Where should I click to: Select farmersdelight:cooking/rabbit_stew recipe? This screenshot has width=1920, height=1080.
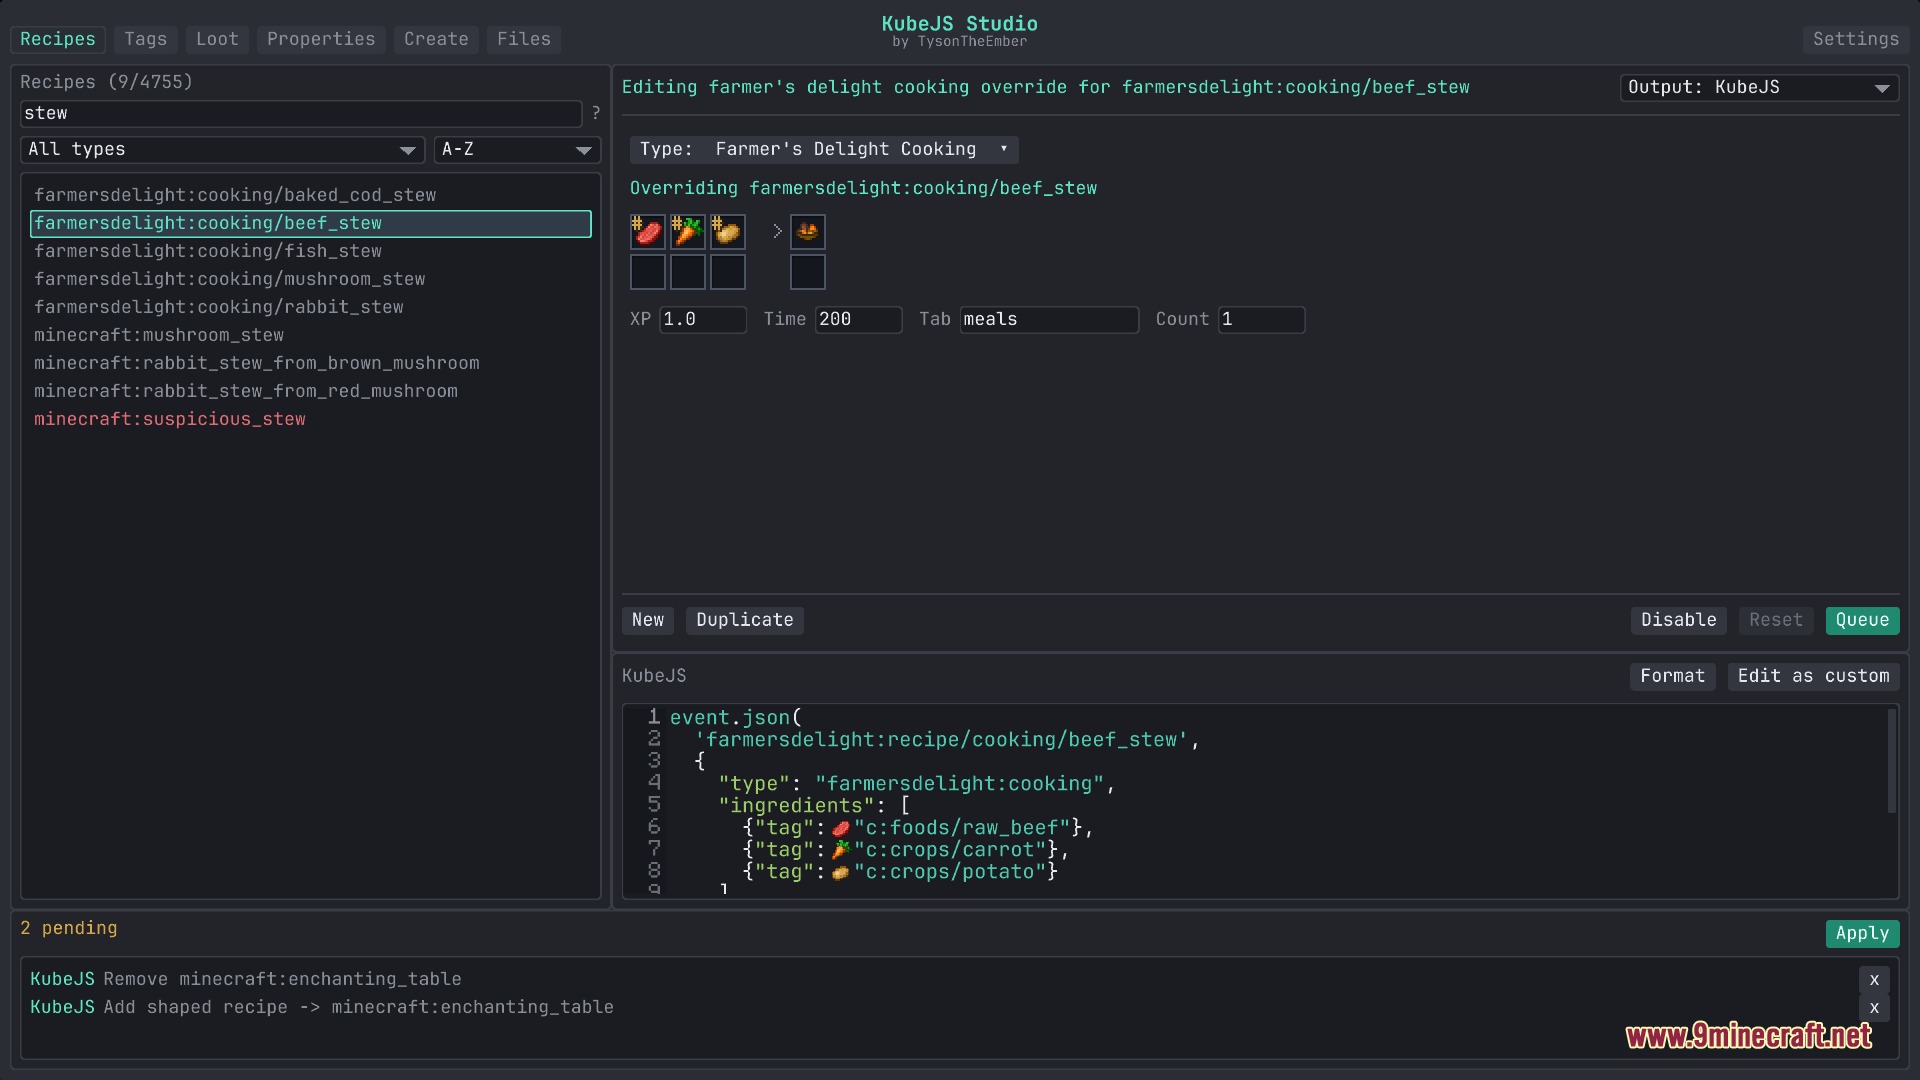[311, 307]
